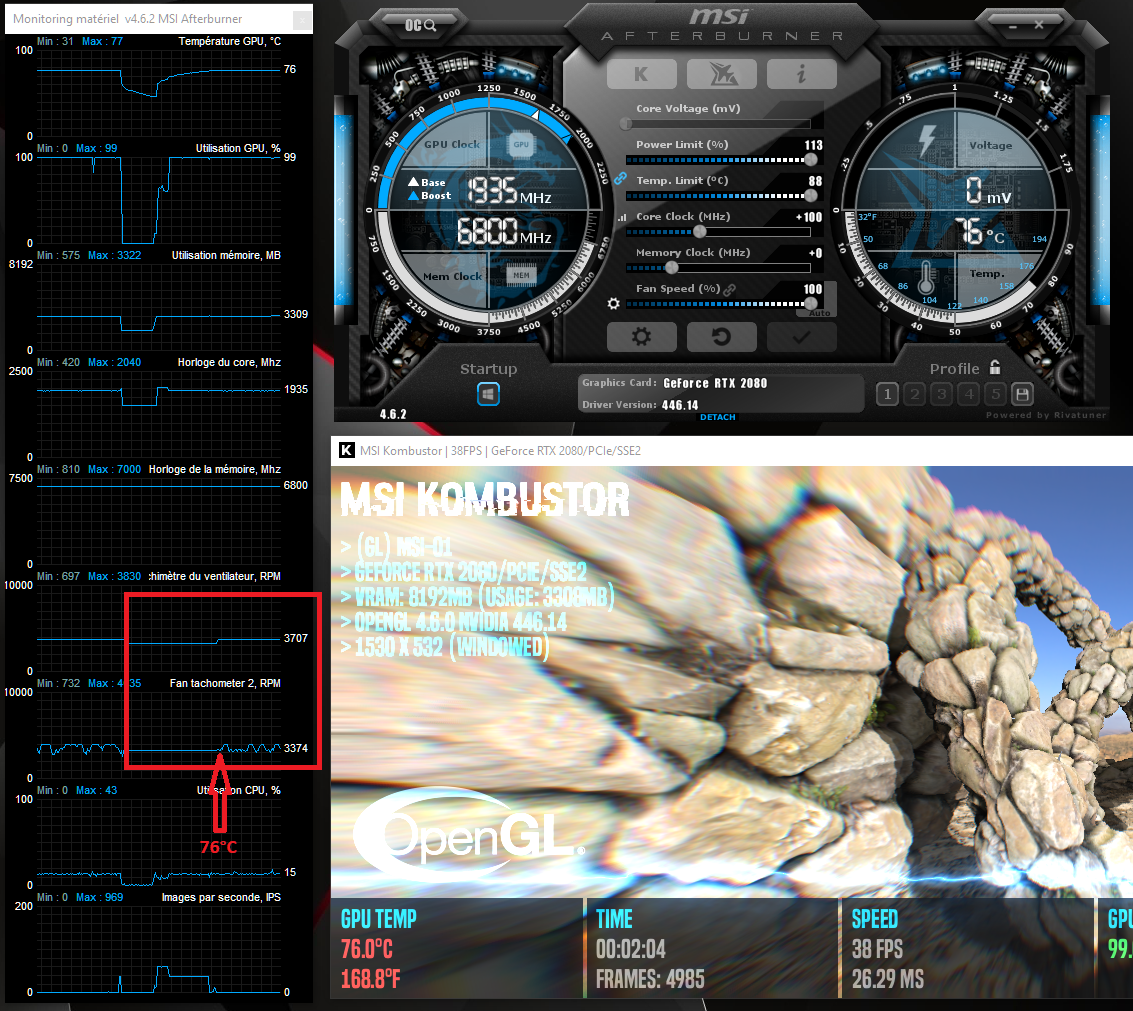Click the thermometer icon on the temperature gauge
This screenshot has width=1133, height=1011.
(927, 278)
